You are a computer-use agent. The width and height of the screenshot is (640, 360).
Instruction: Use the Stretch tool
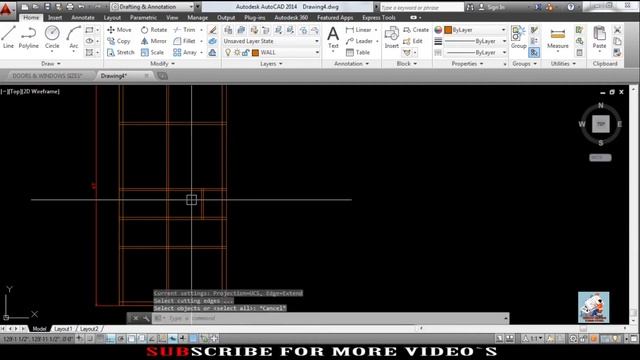(121, 53)
